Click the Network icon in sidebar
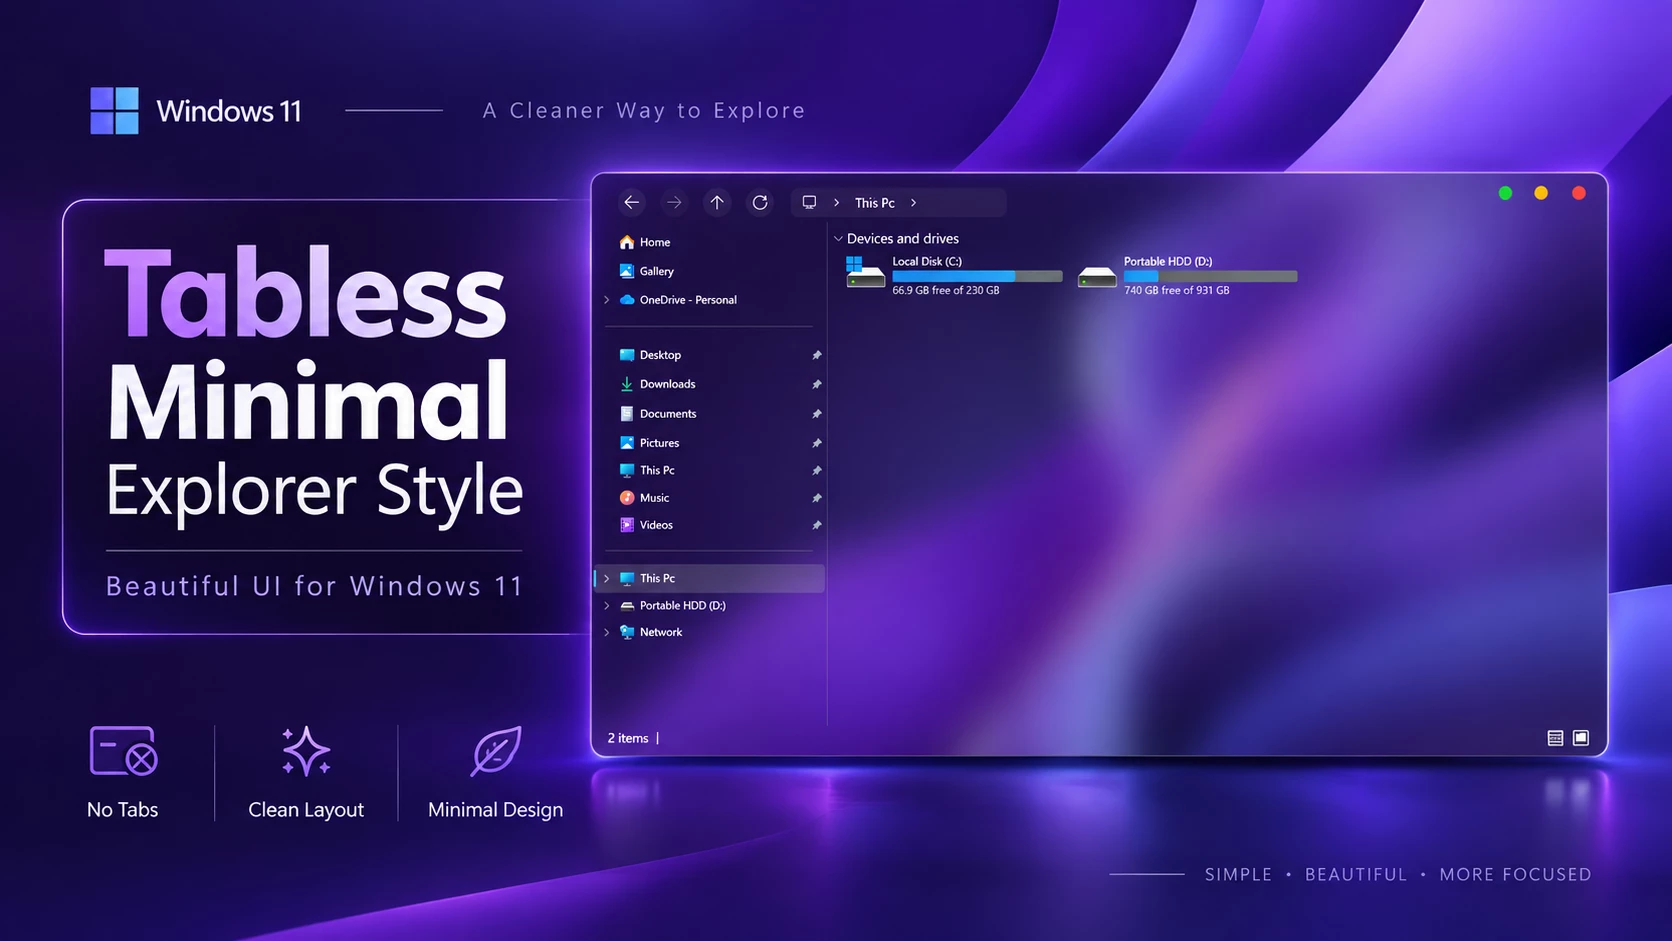Screen dimensions: 1672x941 pos(627,632)
